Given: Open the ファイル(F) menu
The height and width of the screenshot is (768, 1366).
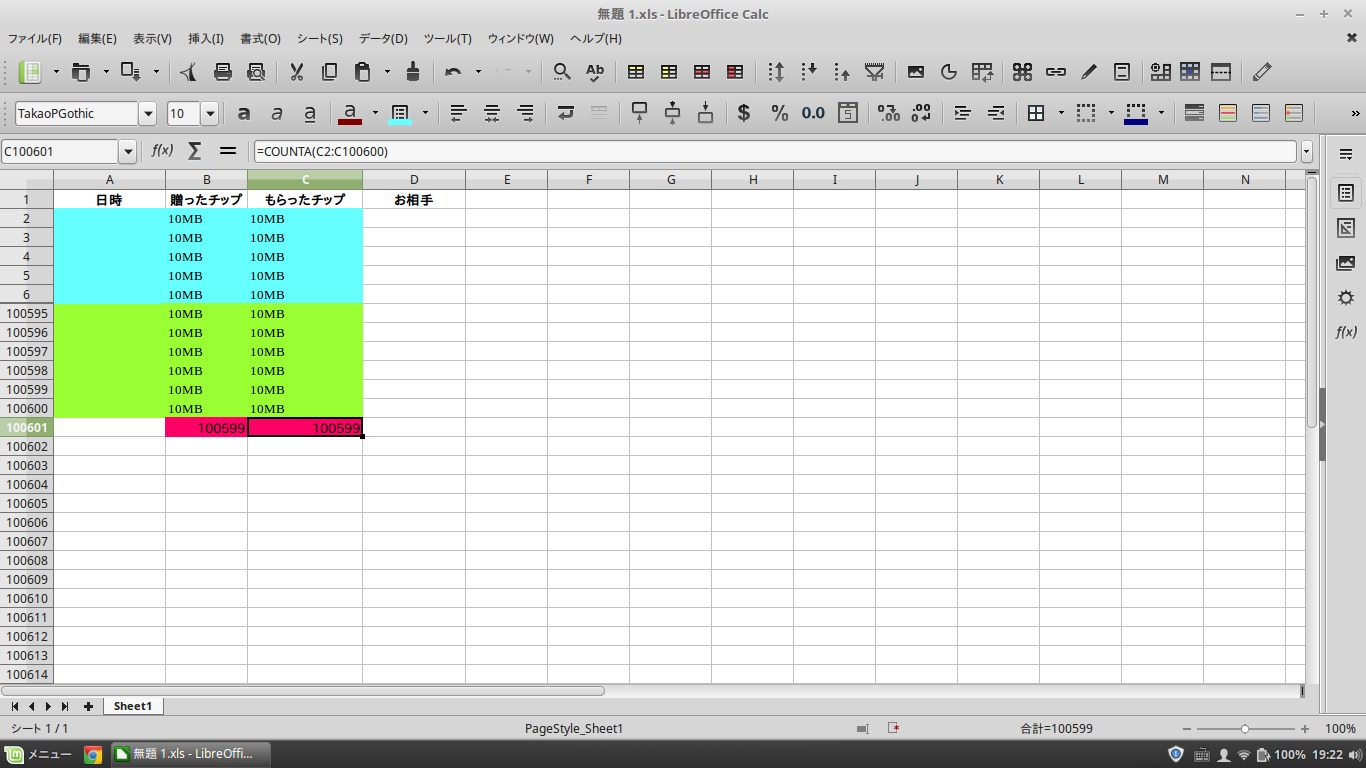Looking at the screenshot, I should click(x=35, y=39).
